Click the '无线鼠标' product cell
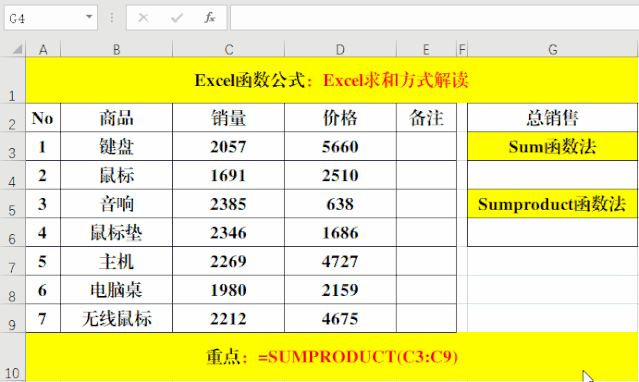The image size is (639, 382). click(117, 318)
